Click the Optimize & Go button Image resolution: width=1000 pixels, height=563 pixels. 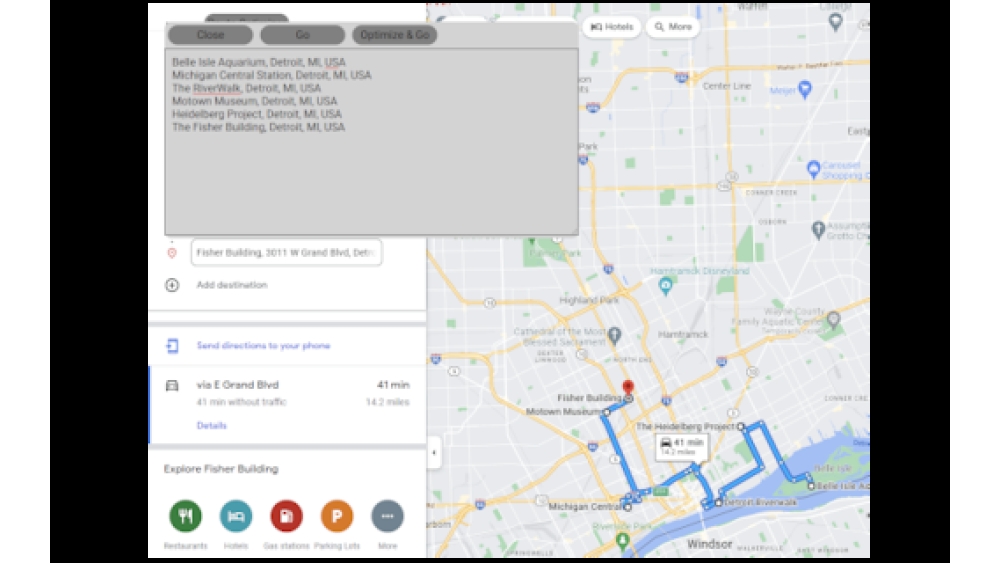(x=395, y=35)
